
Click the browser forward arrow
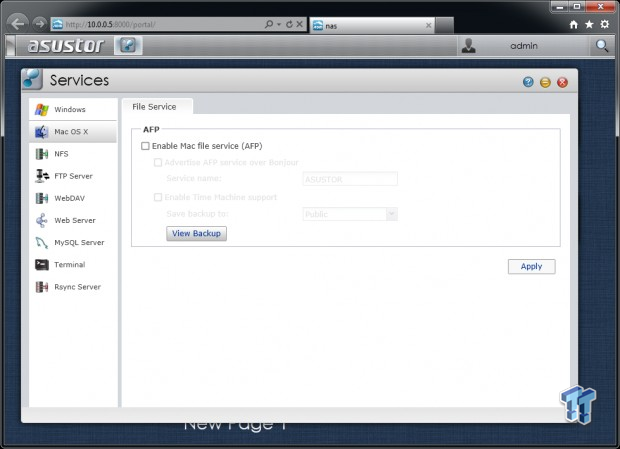pos(40,24)
